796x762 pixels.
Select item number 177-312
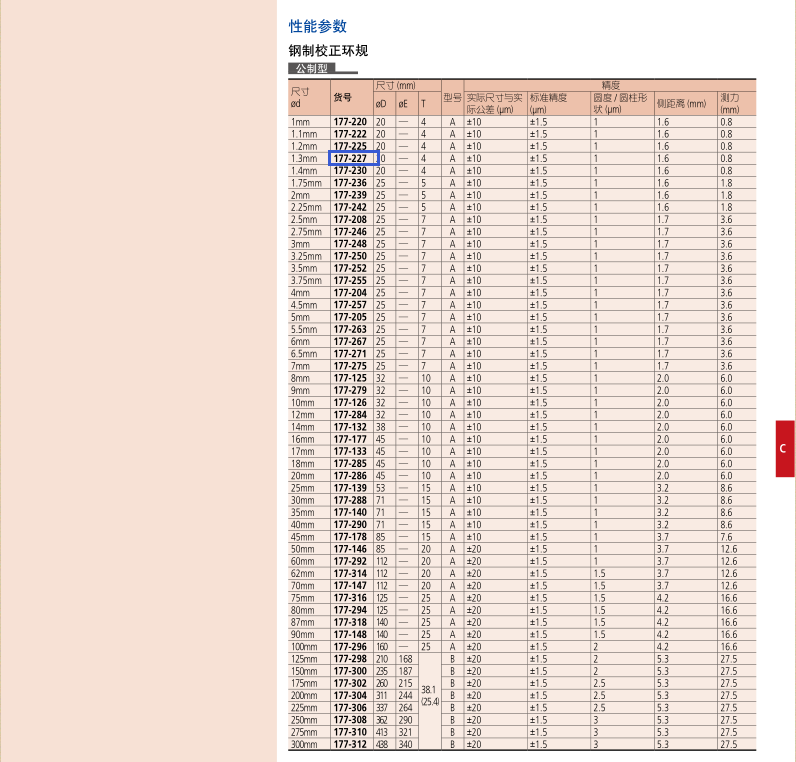(x=350, y=744)
